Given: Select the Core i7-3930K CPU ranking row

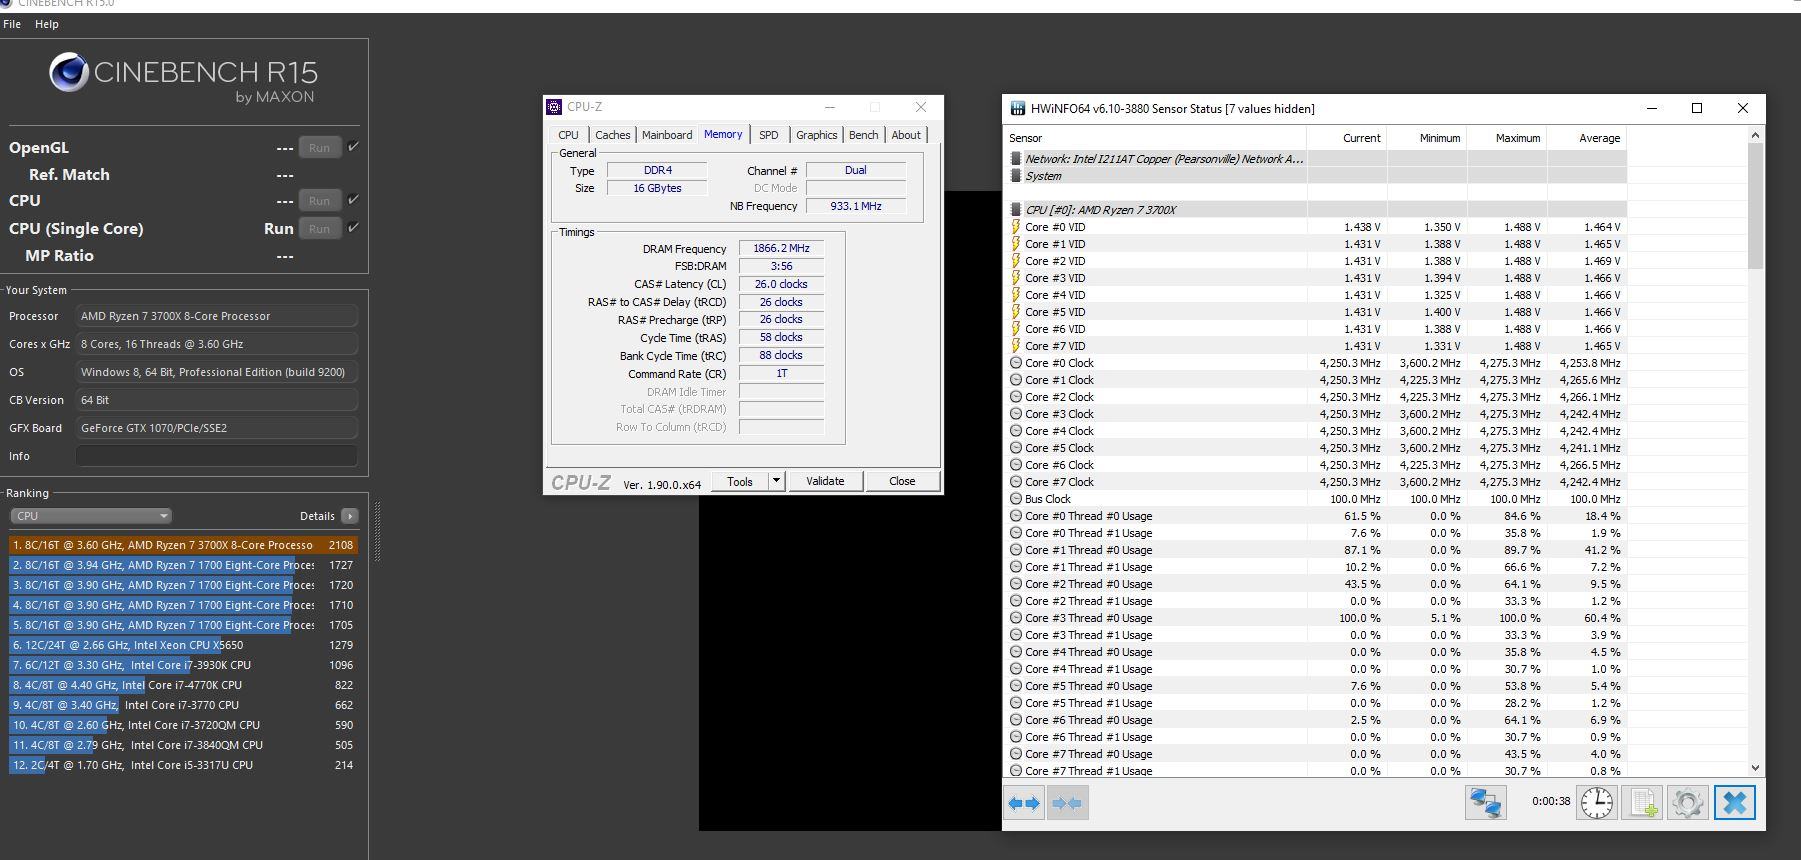Looking at the screenshot, I should click(183, 665).
